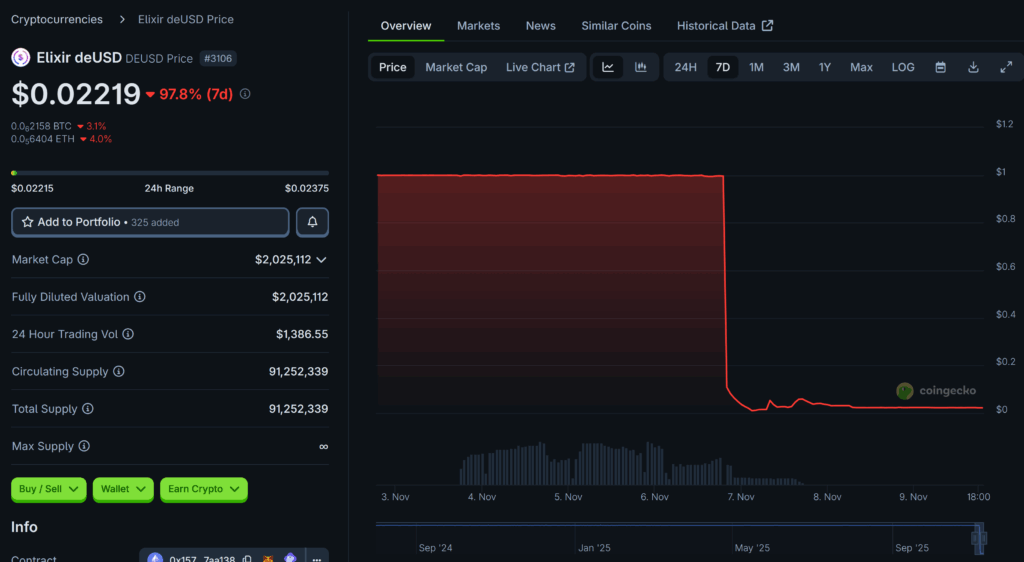The width and height of the screenshot is (1024, 562).
Task: Download chart data icon
Action: [x=973, y=67]
